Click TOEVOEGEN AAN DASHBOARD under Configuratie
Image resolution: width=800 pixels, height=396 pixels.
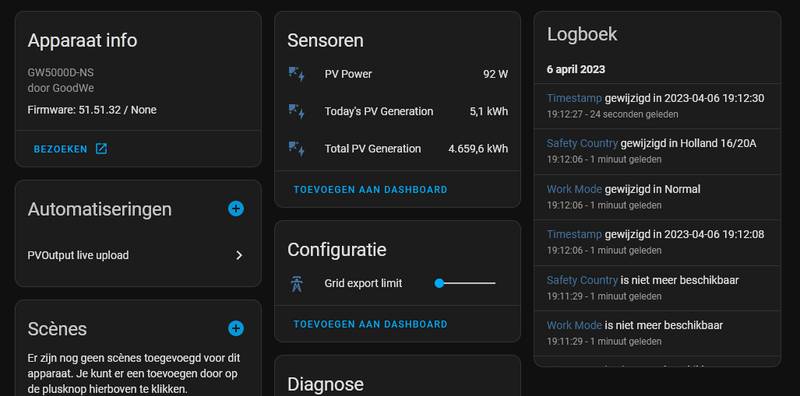370,325
